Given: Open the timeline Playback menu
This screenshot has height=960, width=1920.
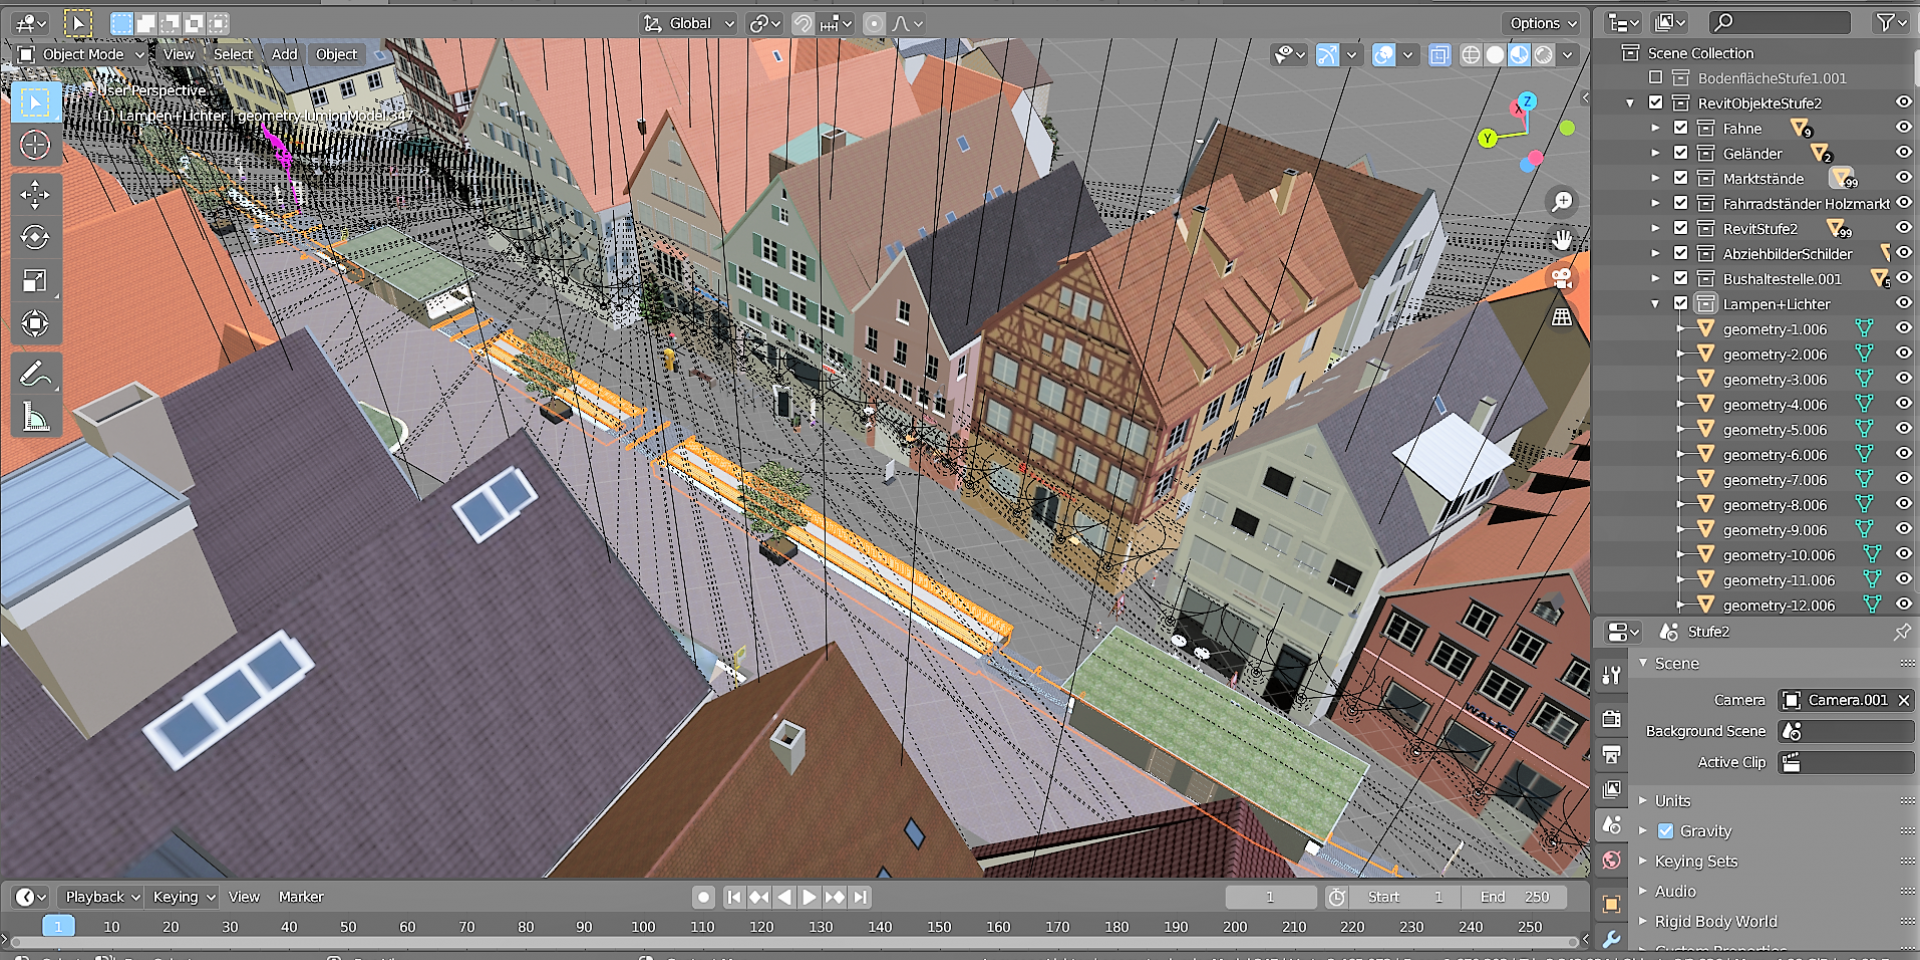Looking at the screenshot, I should (102, 896).
